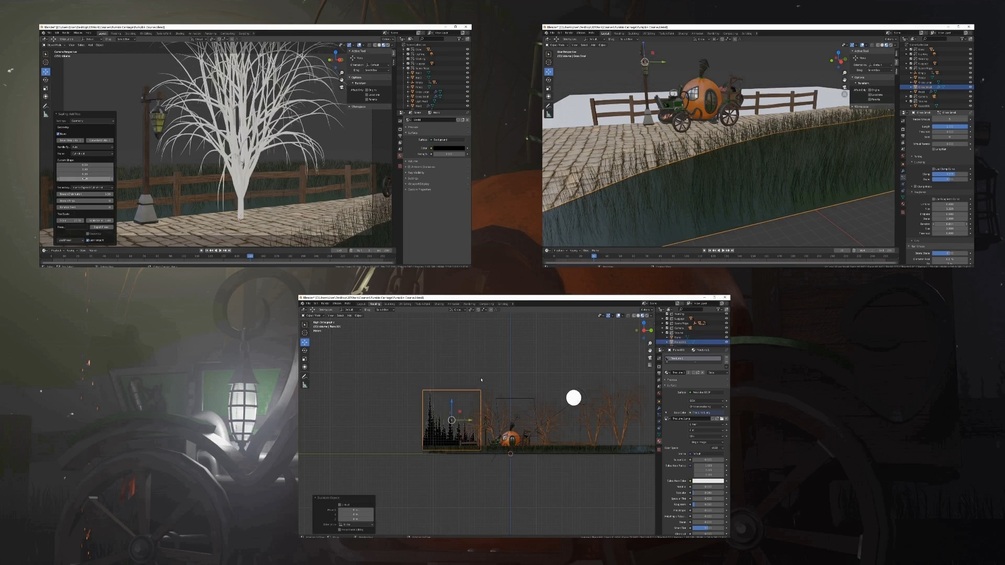
Task: Switch to Modeling workspace tab in bottom window
Action: pyautogui.click(x=375, y=304)
